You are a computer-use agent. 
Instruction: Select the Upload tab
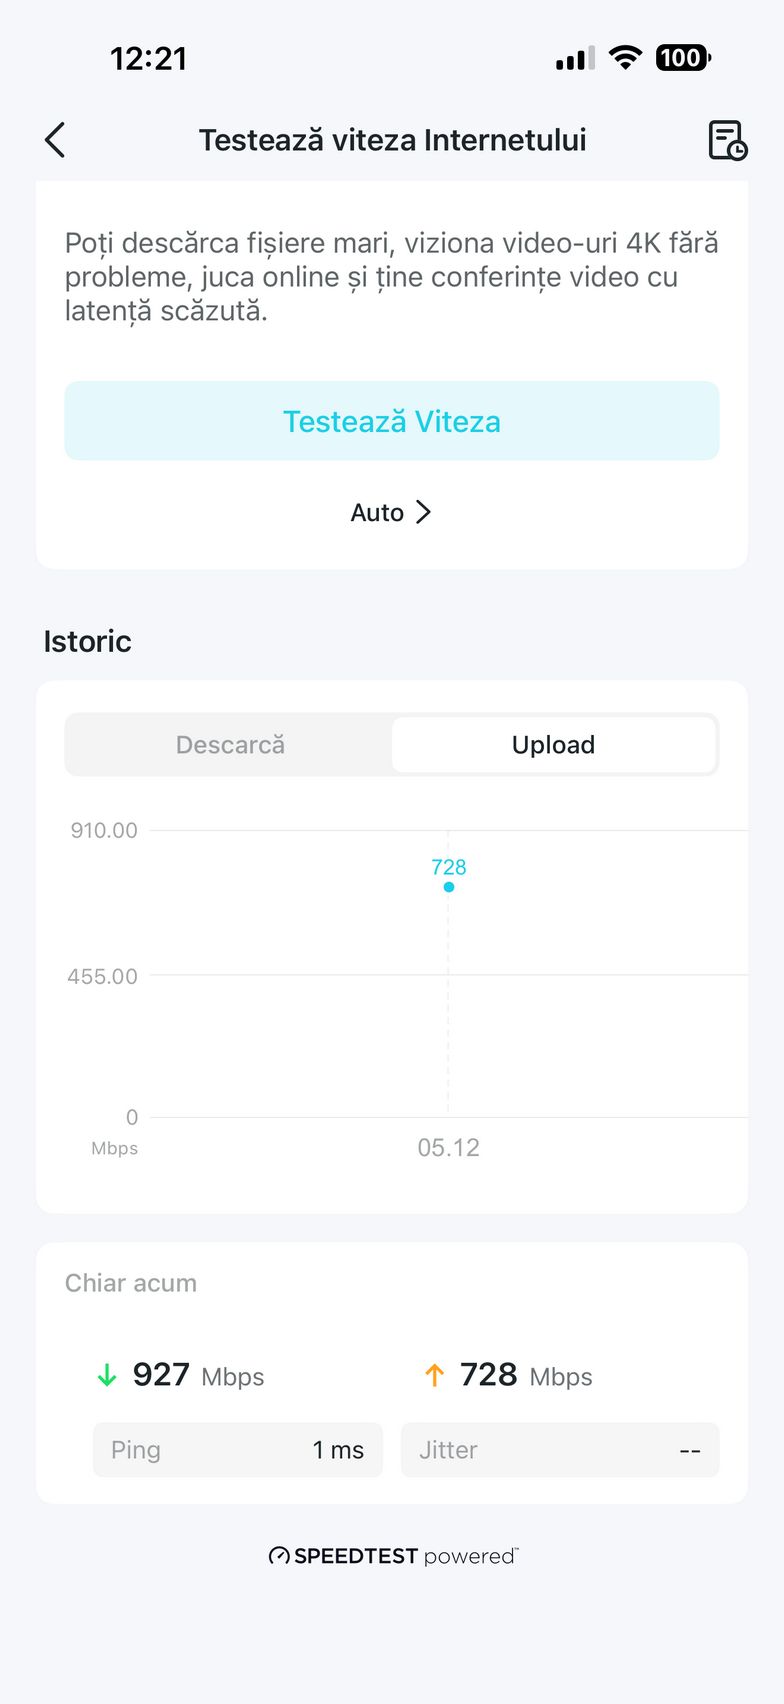[x=553, y=745]
